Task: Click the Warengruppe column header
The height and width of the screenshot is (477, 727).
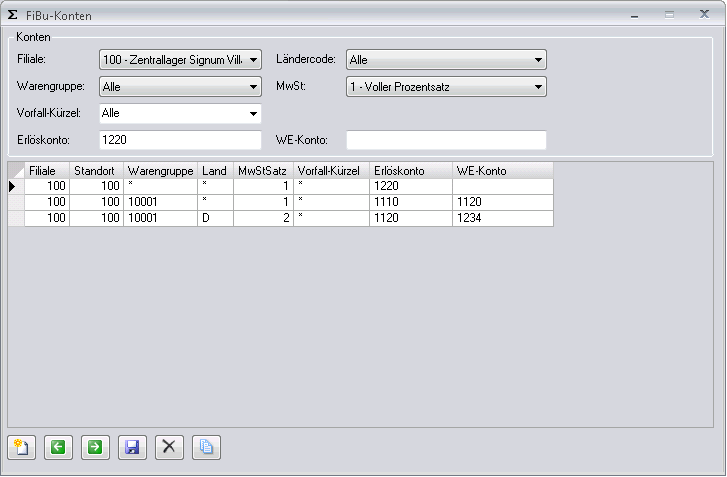Action: pos(160,170)
